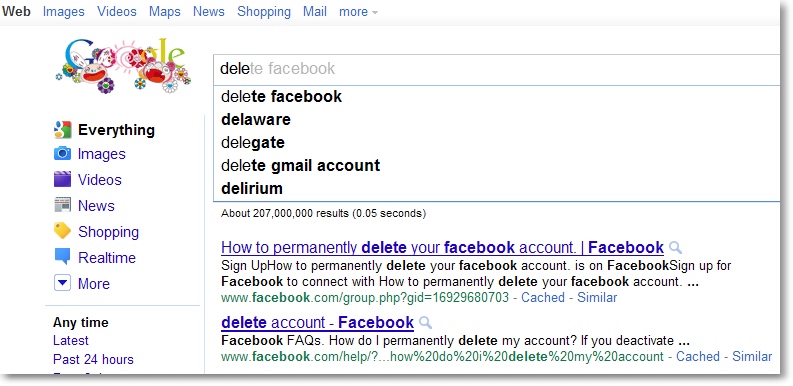The image size is (793, 386).
Task: Open Videos via clapperboard icon
Action: (x=63, y=179)
